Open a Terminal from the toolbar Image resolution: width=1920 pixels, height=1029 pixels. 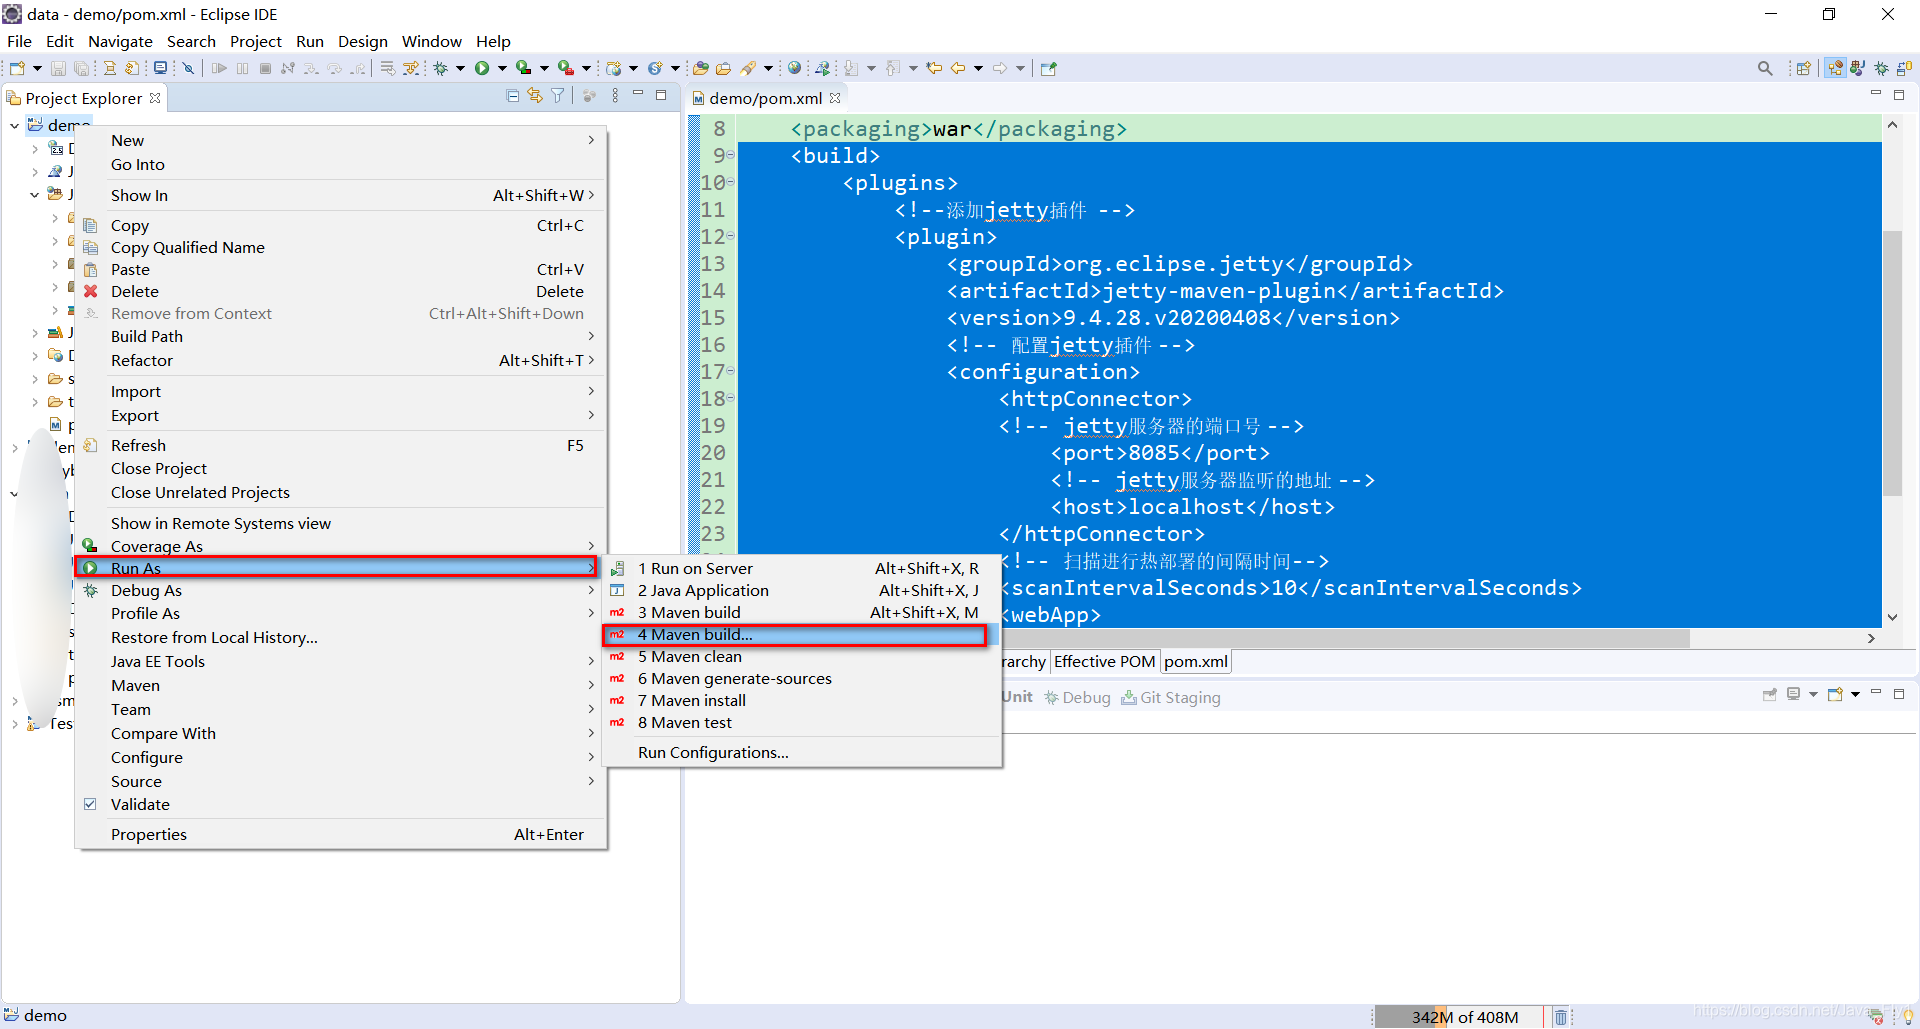tap(160, 68)
